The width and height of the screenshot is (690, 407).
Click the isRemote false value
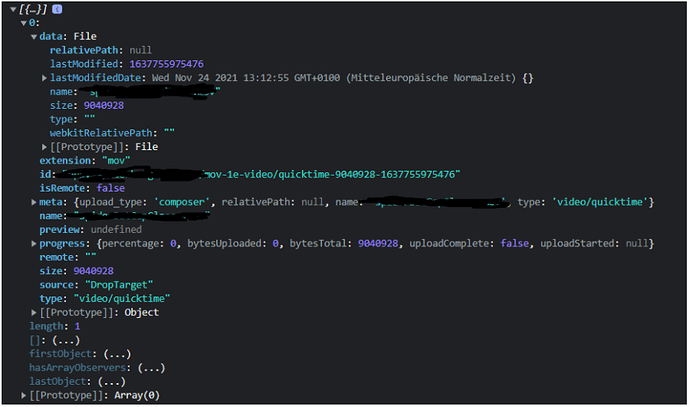[110, 188]
